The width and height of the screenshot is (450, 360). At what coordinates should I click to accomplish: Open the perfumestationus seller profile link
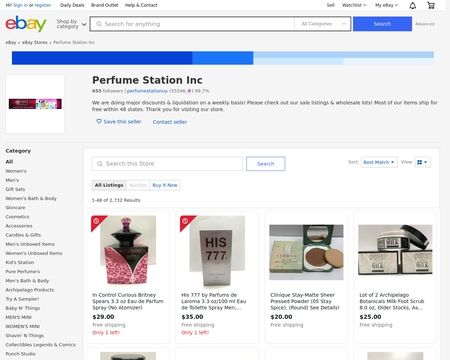[147, 91]
